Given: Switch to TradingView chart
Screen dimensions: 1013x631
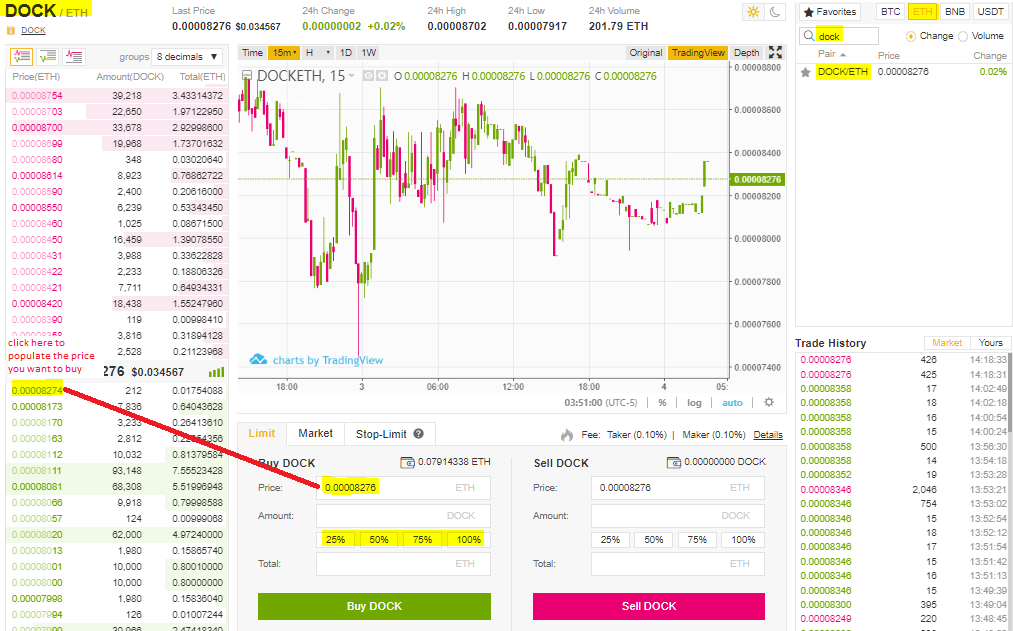Looking at the screenshot, I should click(698, 53).
